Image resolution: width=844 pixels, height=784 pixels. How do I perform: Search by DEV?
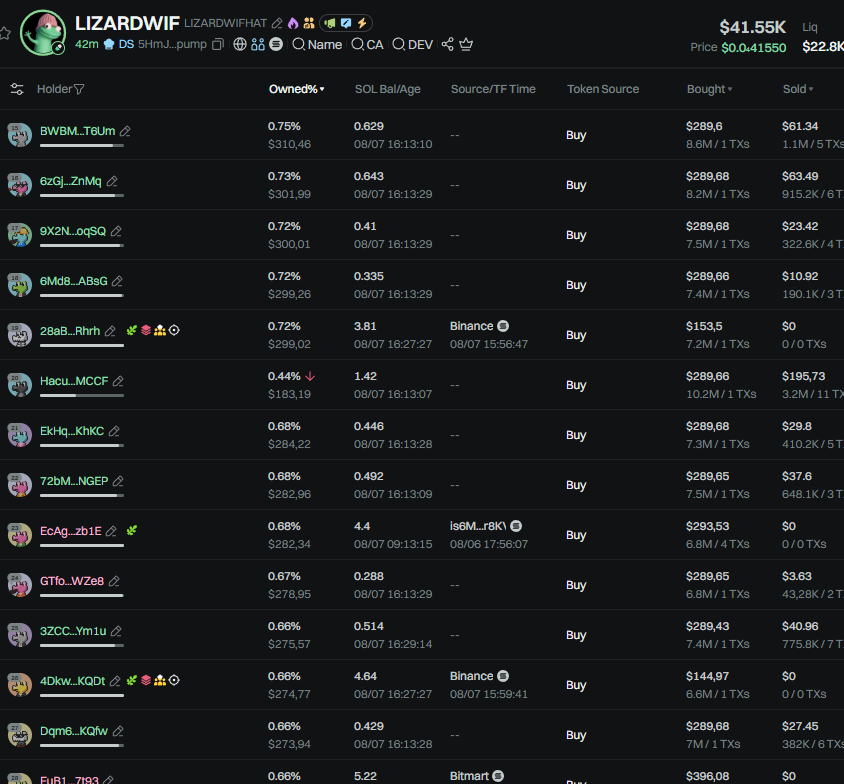point(412,45)
